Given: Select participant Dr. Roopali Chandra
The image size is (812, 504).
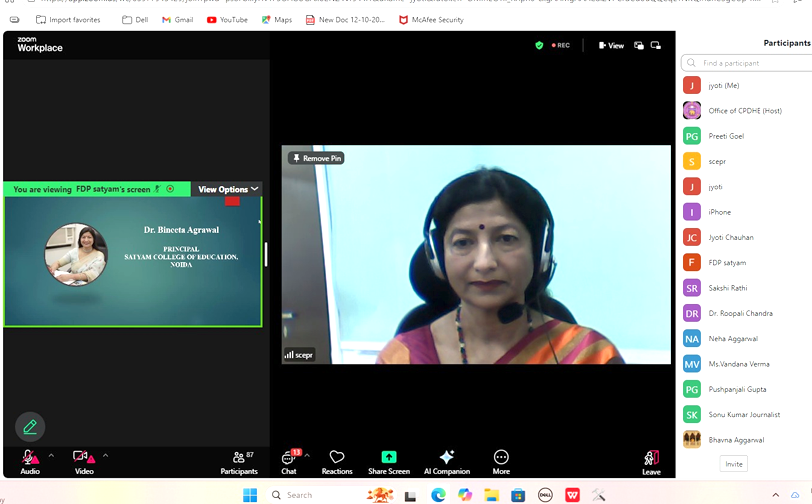Looking at the screenshot, I should [746, 313].
